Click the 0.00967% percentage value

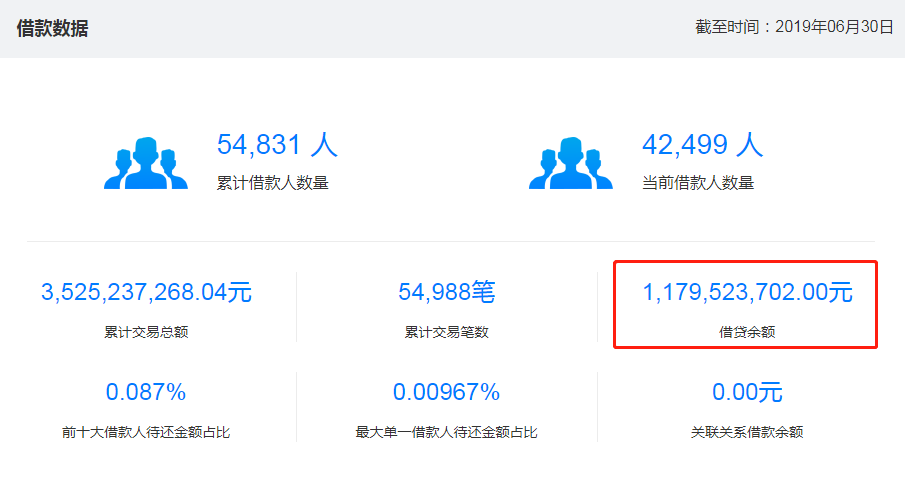[447, 392]
